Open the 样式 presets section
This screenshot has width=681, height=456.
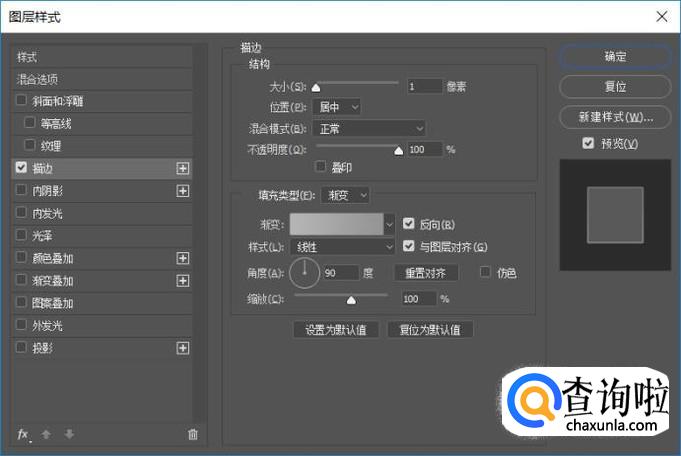[x=102, y=57]
